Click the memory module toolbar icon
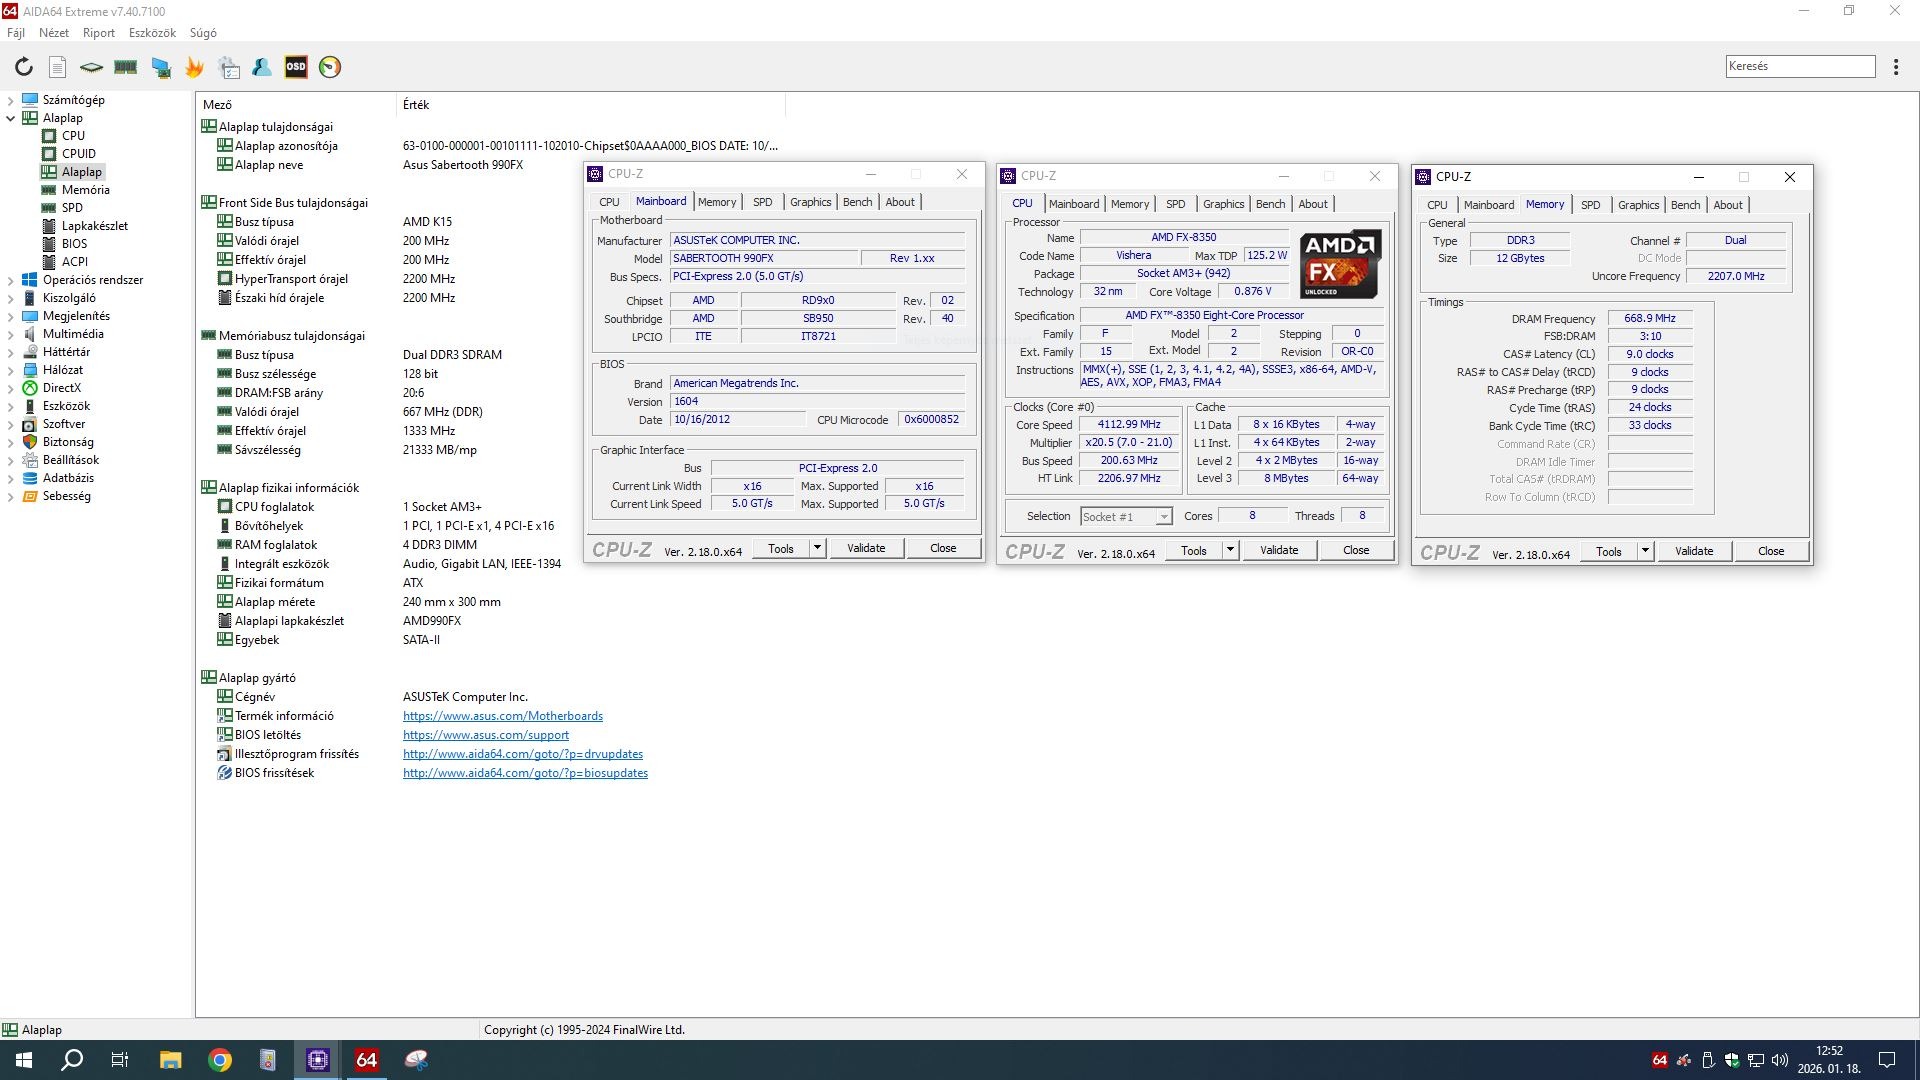Image resolution: width=1920 pixels, height=1080 pixels. pos(126,67)
